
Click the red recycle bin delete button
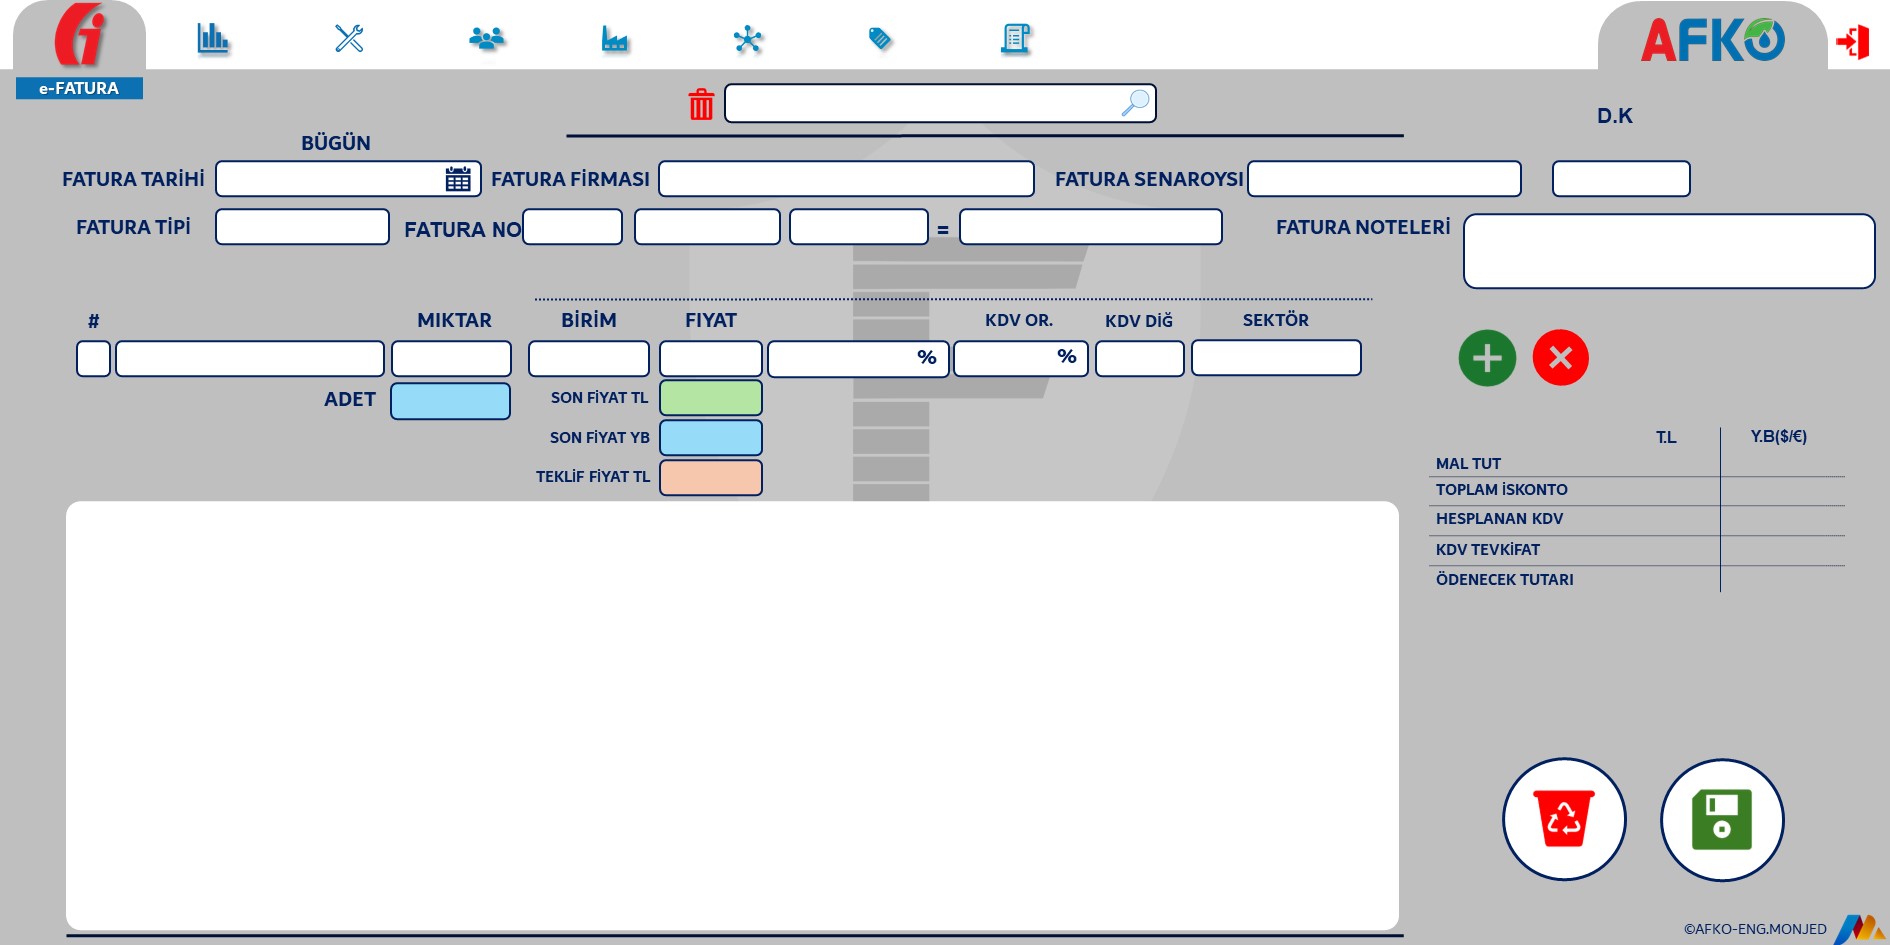1564,819
